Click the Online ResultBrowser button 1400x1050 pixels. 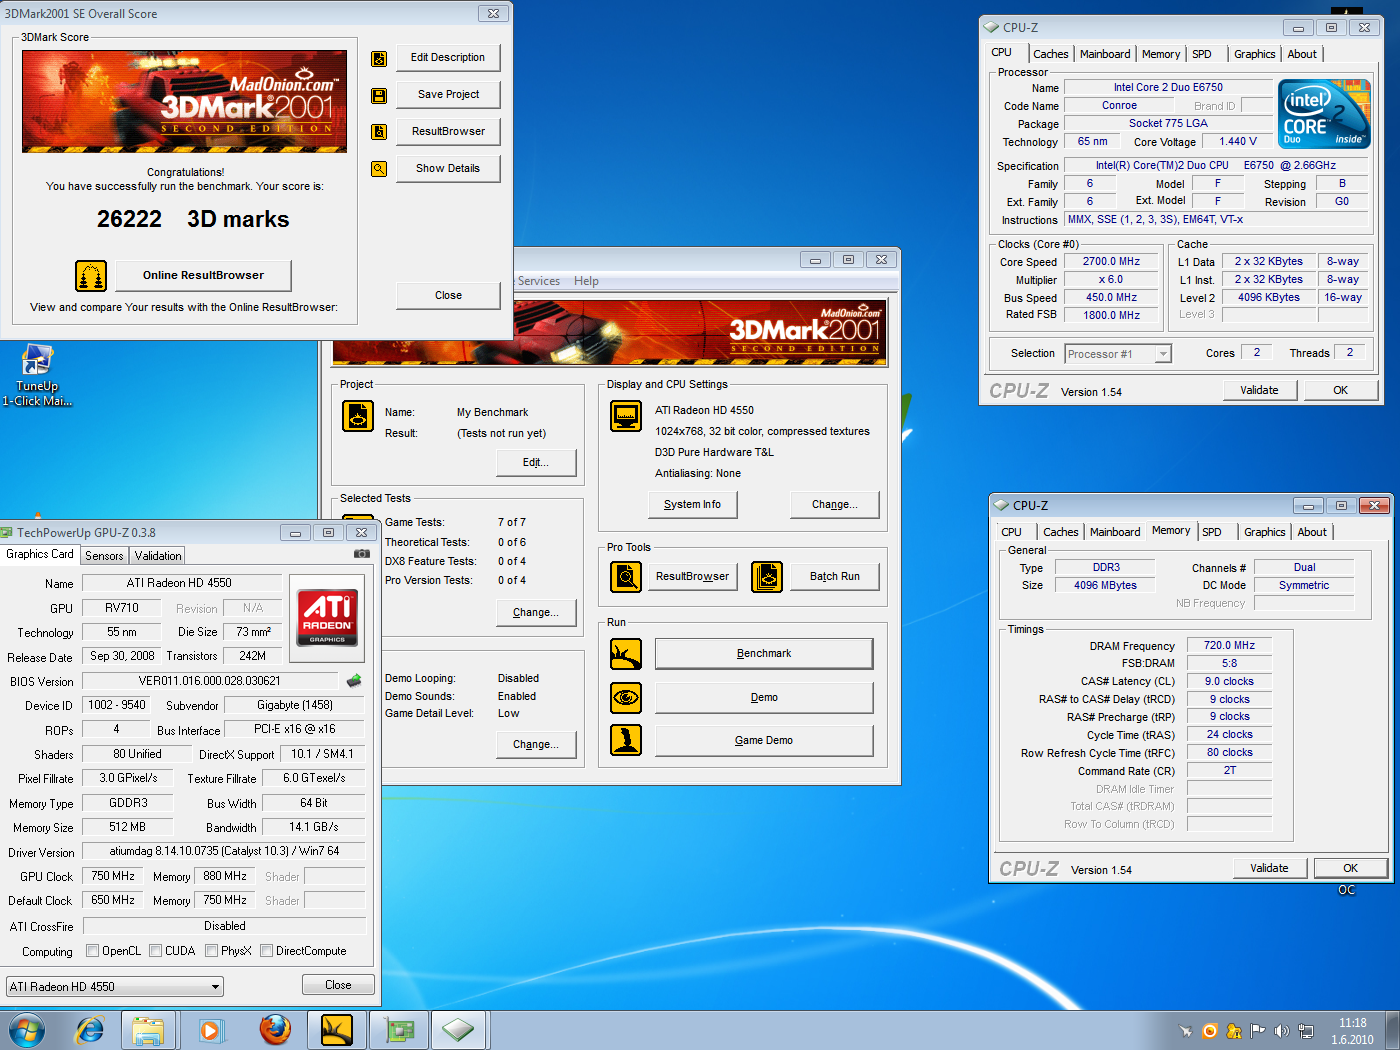203,275
